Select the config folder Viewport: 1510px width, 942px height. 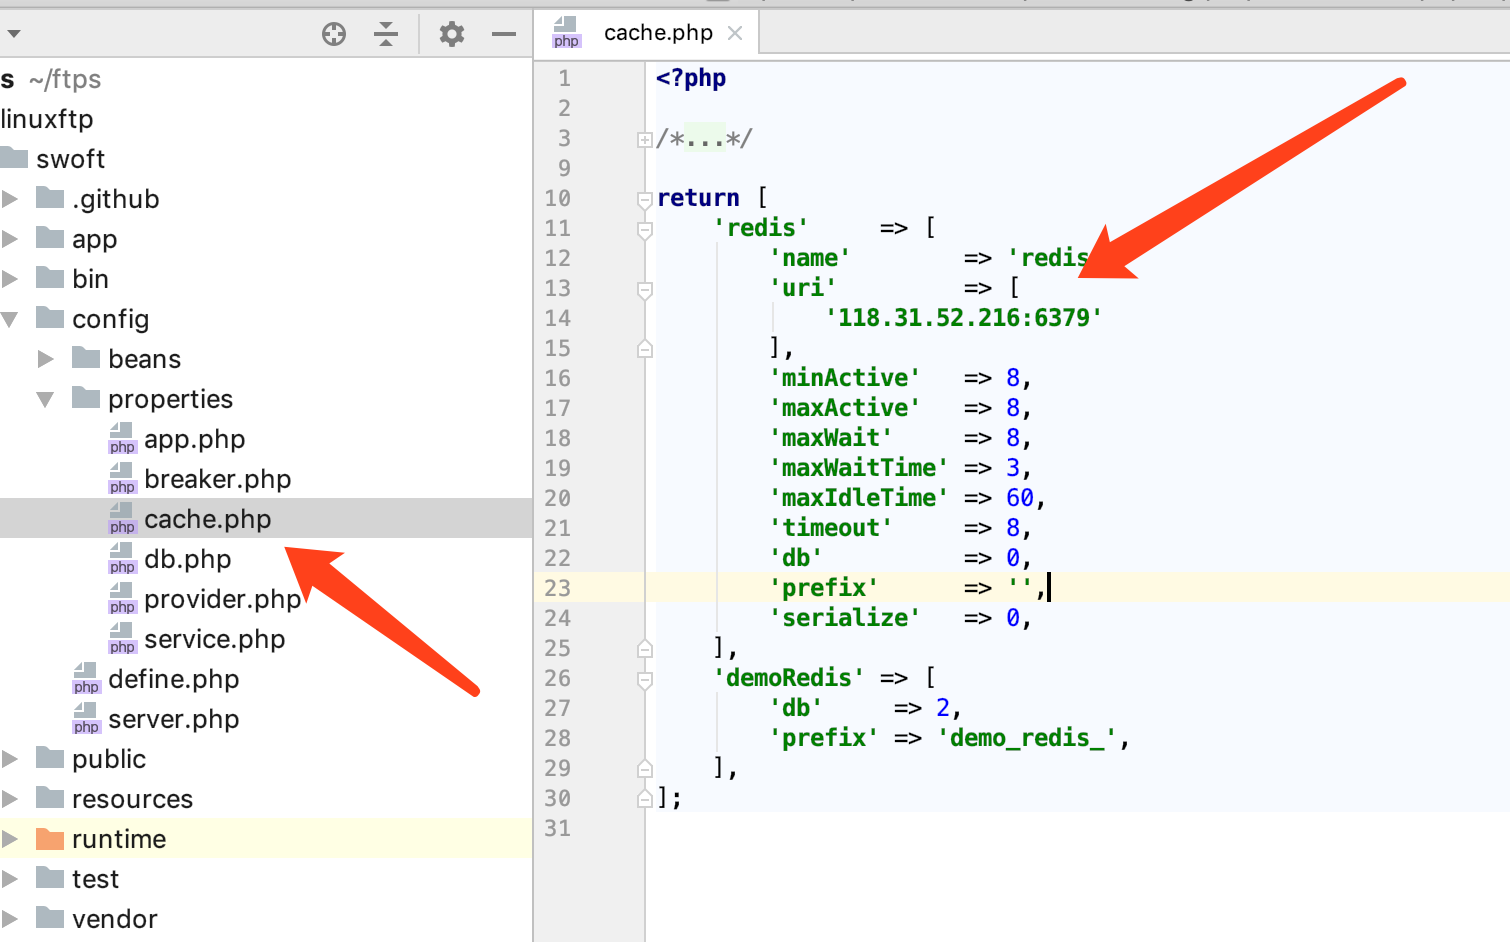pos(110,319)
